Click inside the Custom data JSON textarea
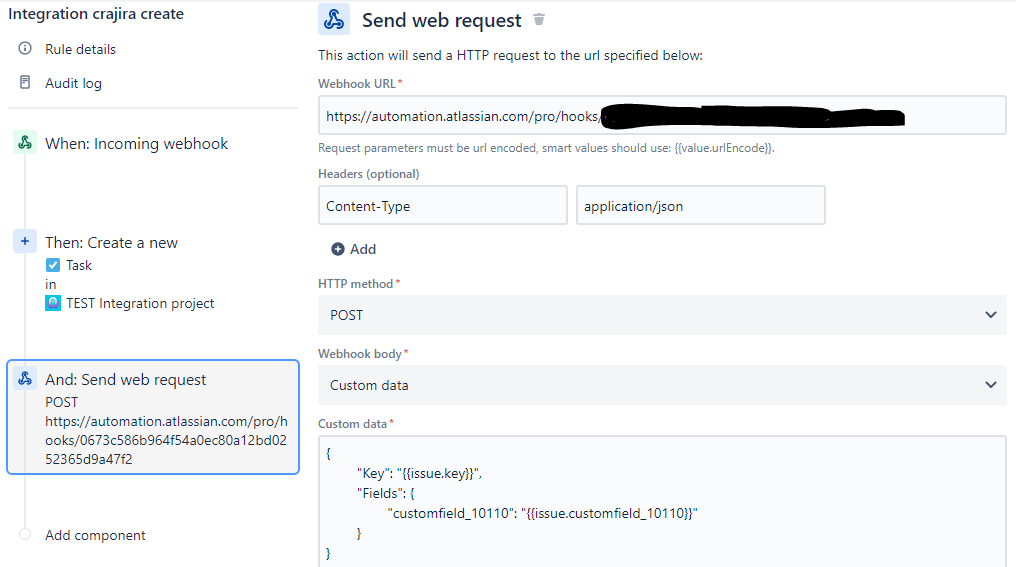This screenshot has height=567, width=1016. pos(662,502)
